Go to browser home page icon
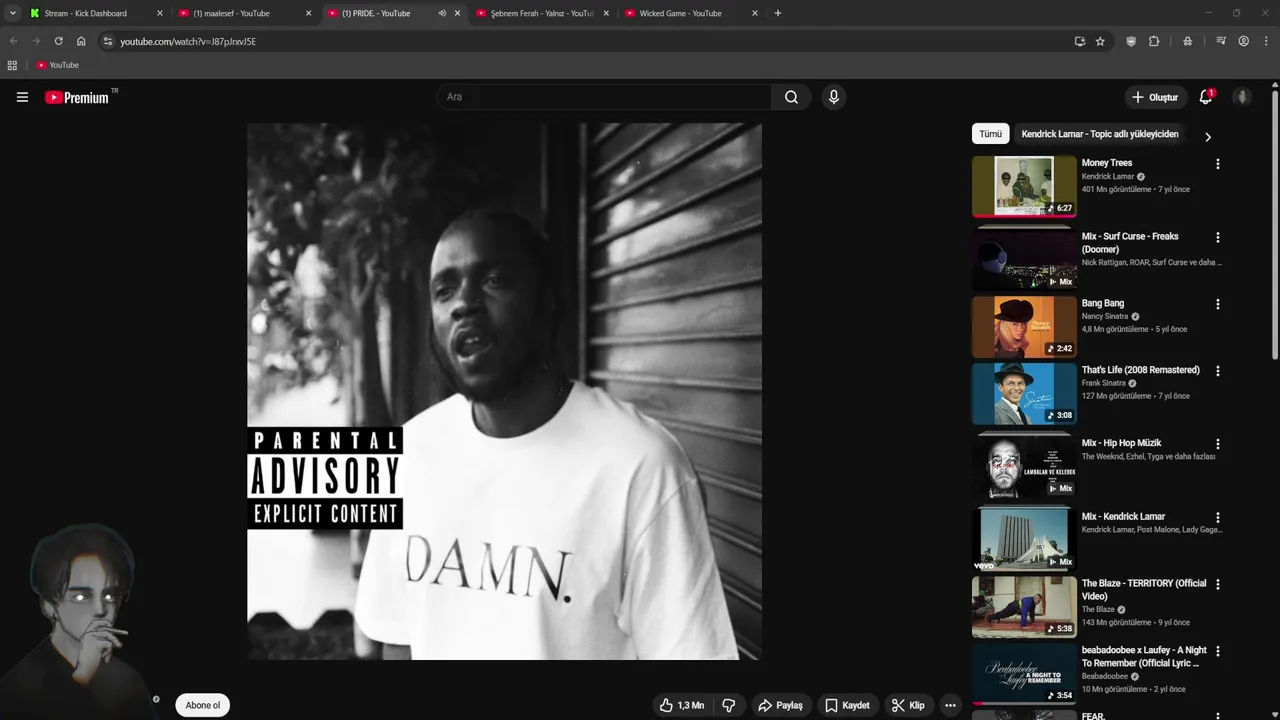The width and height of the screenshot is (1280, 720). (81, 41)
